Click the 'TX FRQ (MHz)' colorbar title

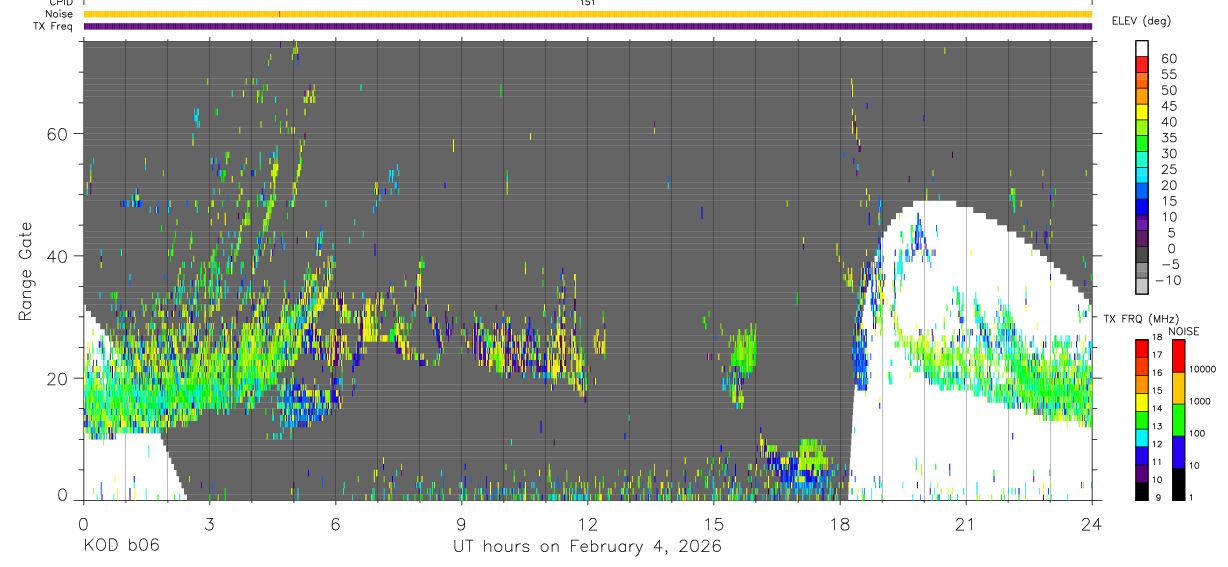click(1139, 318)
